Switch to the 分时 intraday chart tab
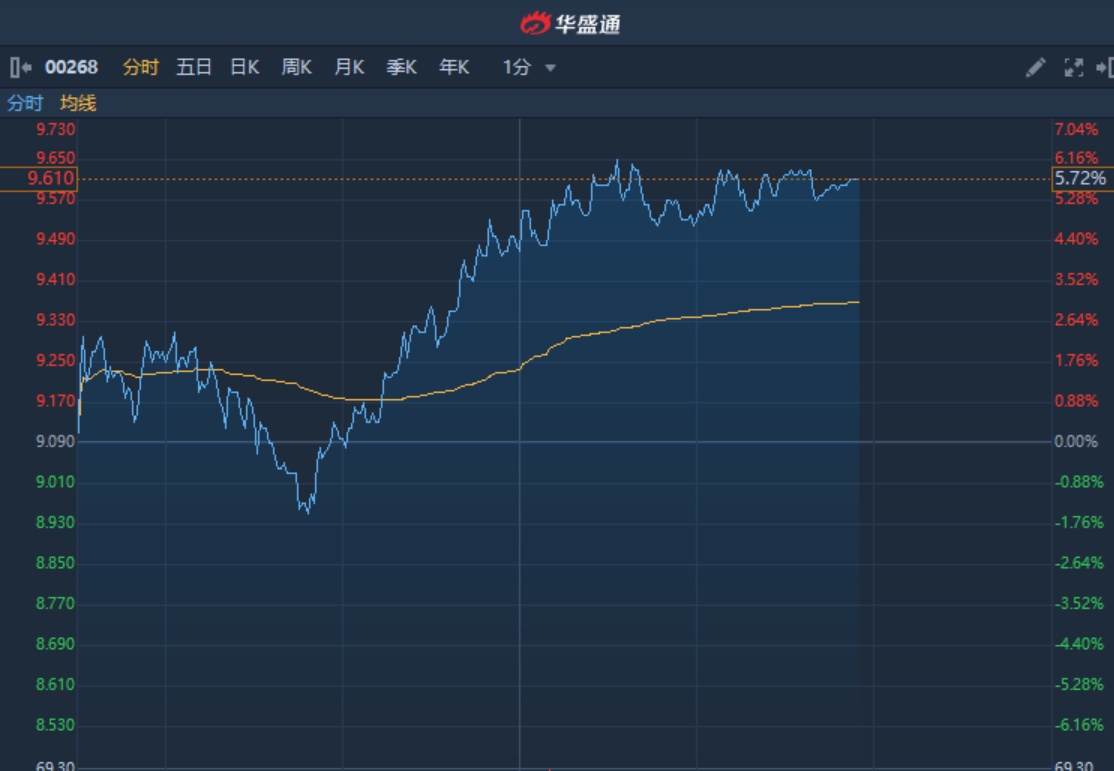 tap(140, 67)
